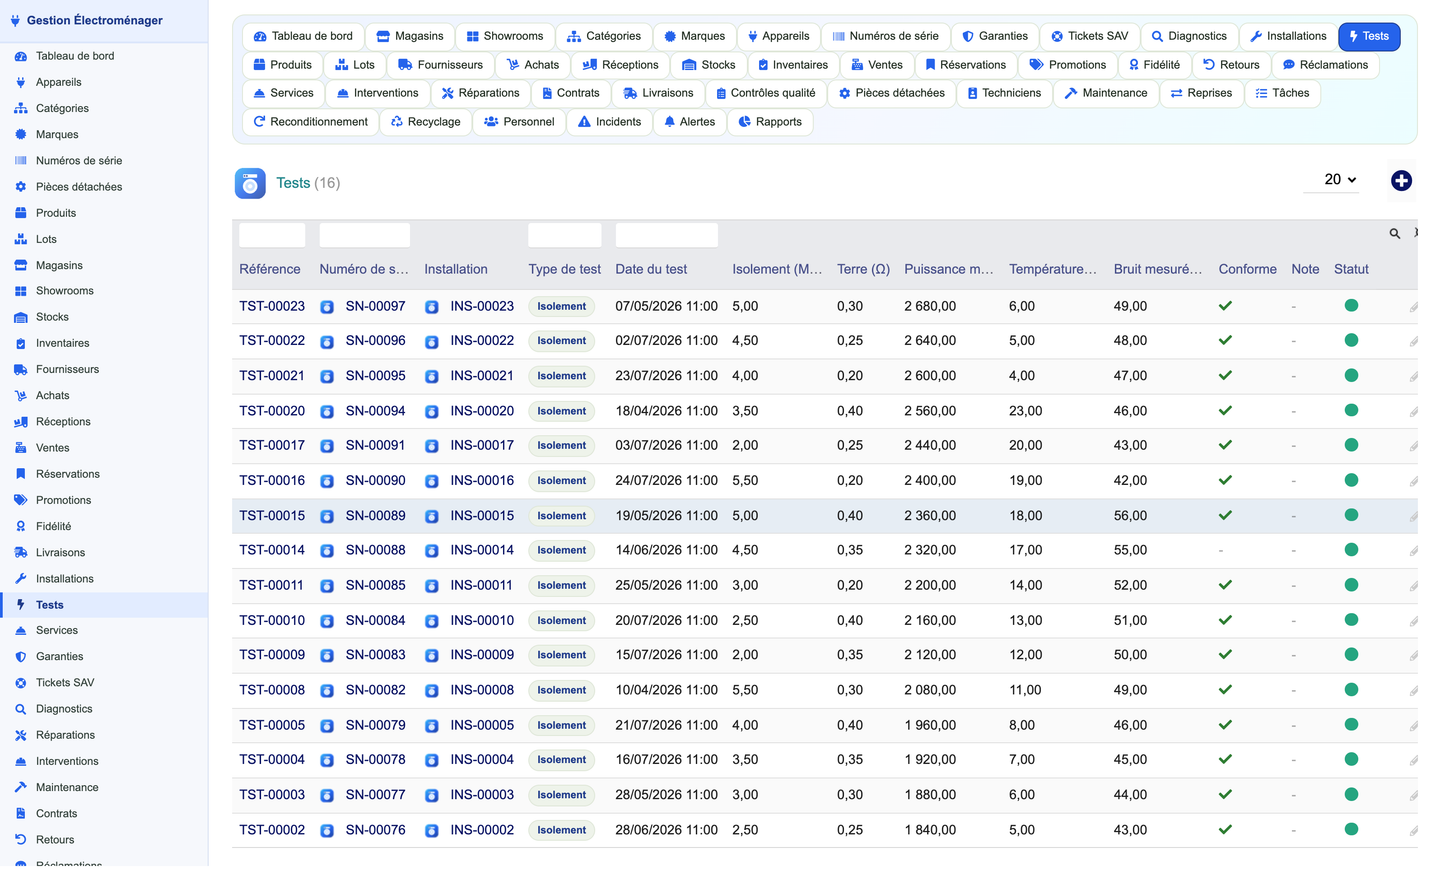Viewport: 1445px width, 894px height.
Task: Click the appliance icon beside SN-00089
Action: (x=327, y=517)
